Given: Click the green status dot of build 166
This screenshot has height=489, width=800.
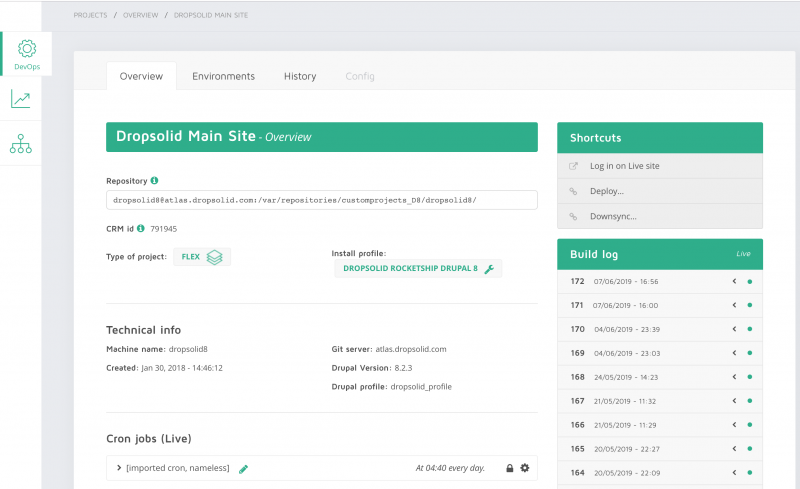Looking at the screenshot, I should (749, 425).
